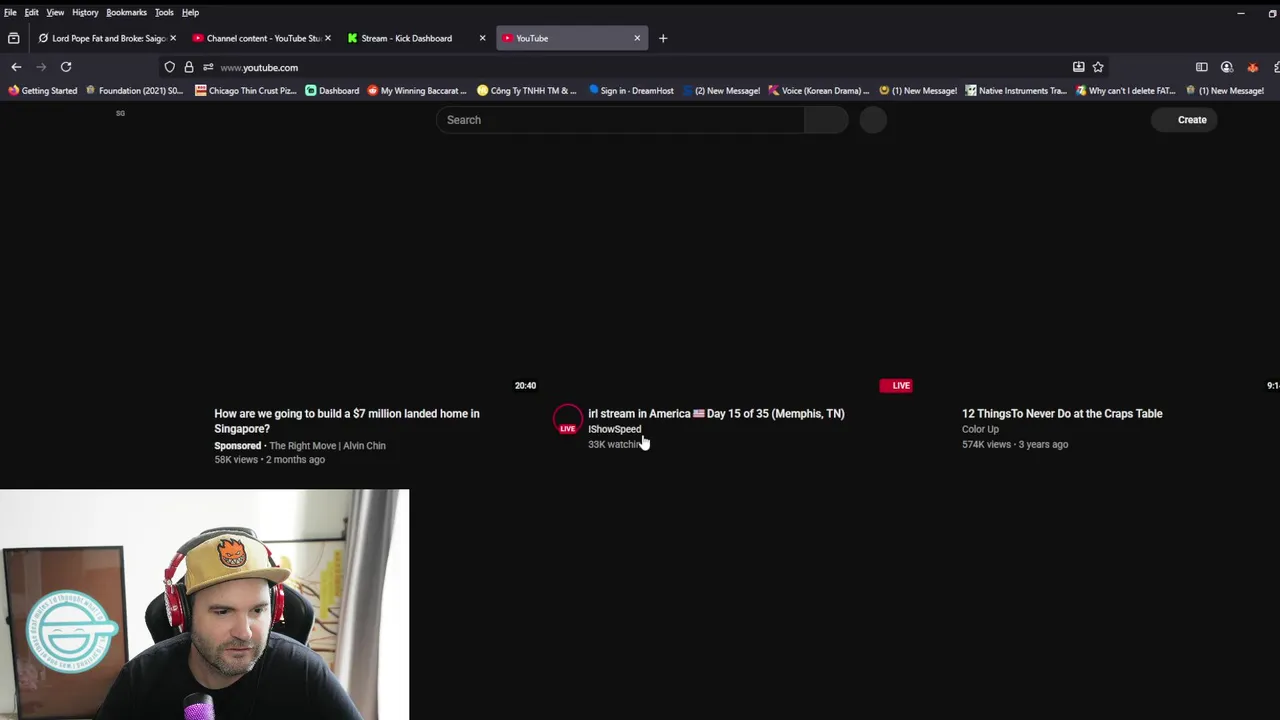This screenshot has height=720, width=1280.
Task: Open The Right Move | Alvin Chin channel
Action: click(327, 446)
